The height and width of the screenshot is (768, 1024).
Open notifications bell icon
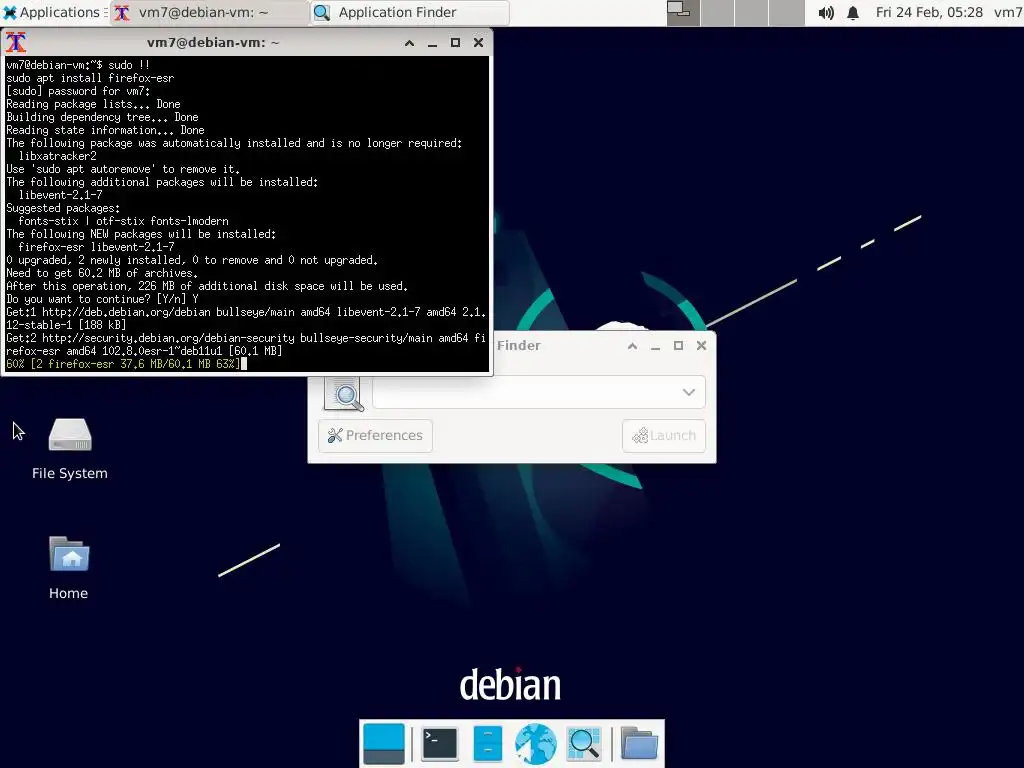coord(853,12)
